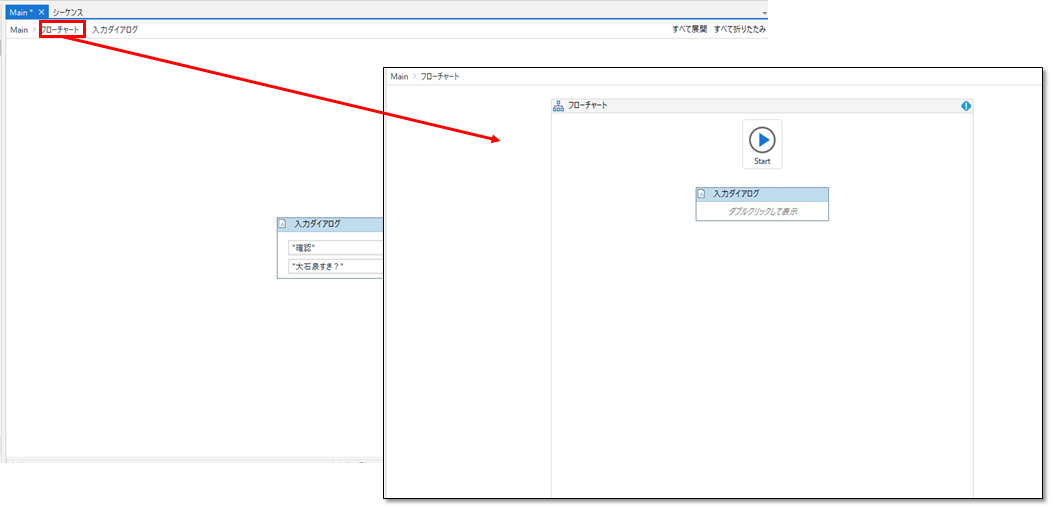The image size is (1052, 508).
Task: Click the 入力ダイアログ node icon in the flowchart
Action: pos(702,194)
